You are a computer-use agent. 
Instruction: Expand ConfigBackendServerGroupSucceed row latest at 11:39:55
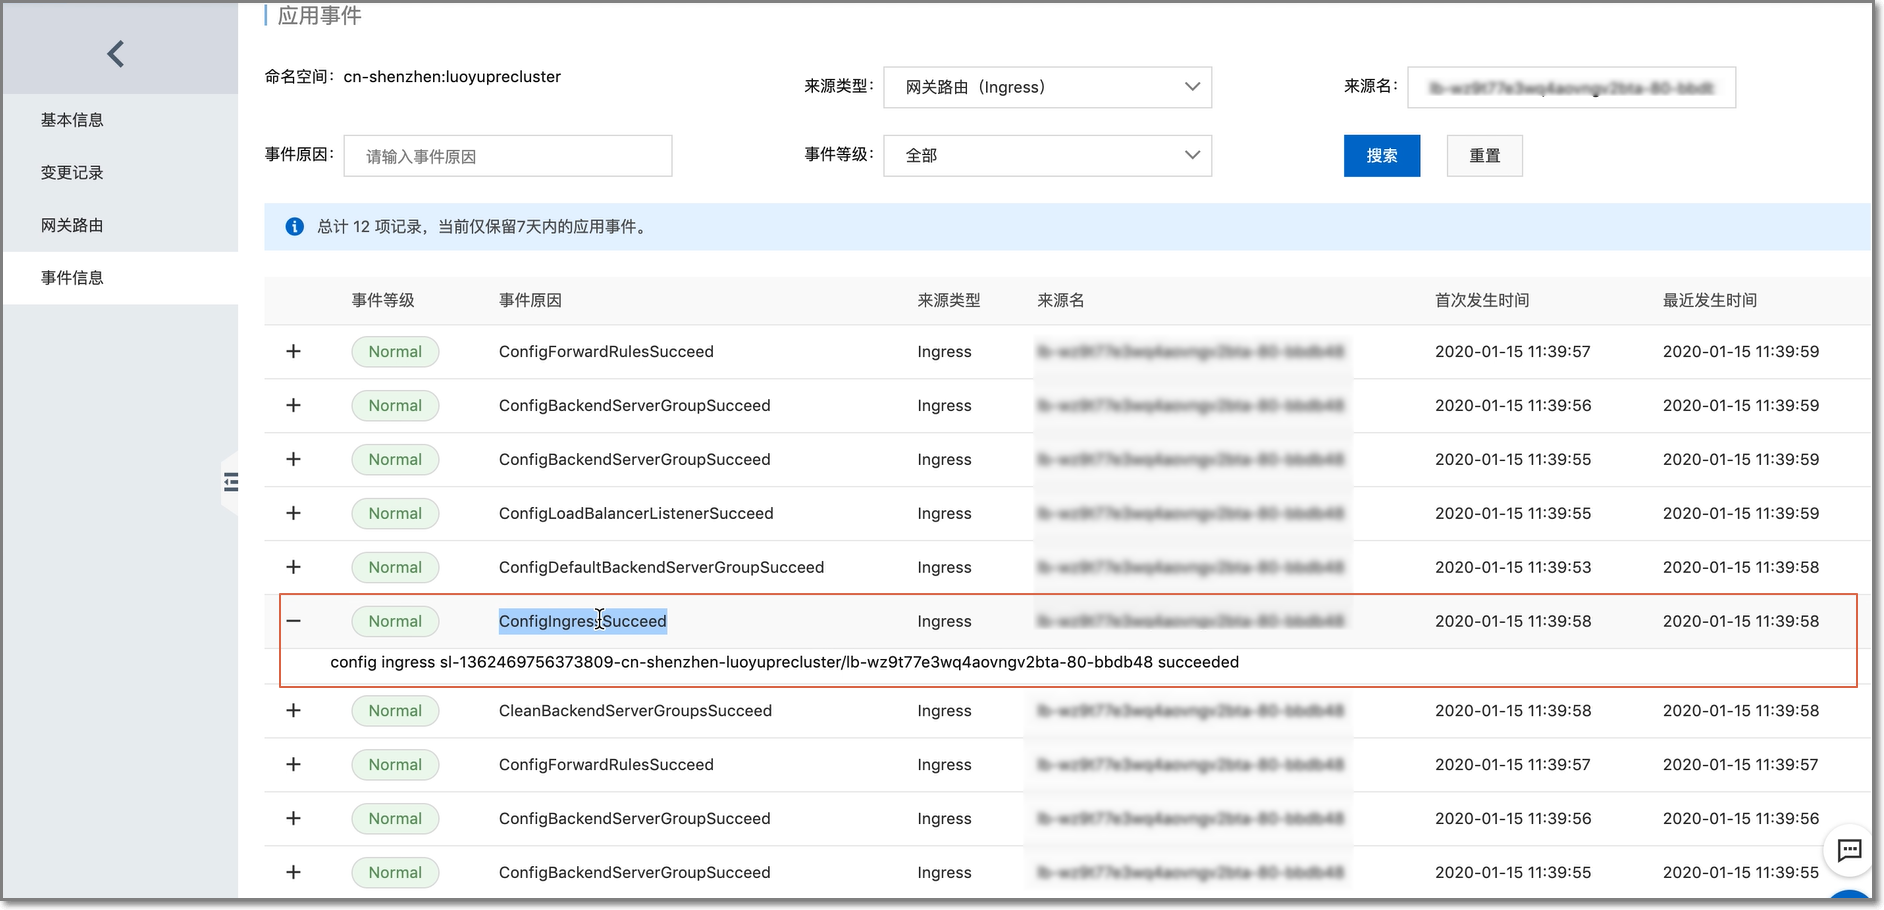pyautogui.click(x=293, y=873)
